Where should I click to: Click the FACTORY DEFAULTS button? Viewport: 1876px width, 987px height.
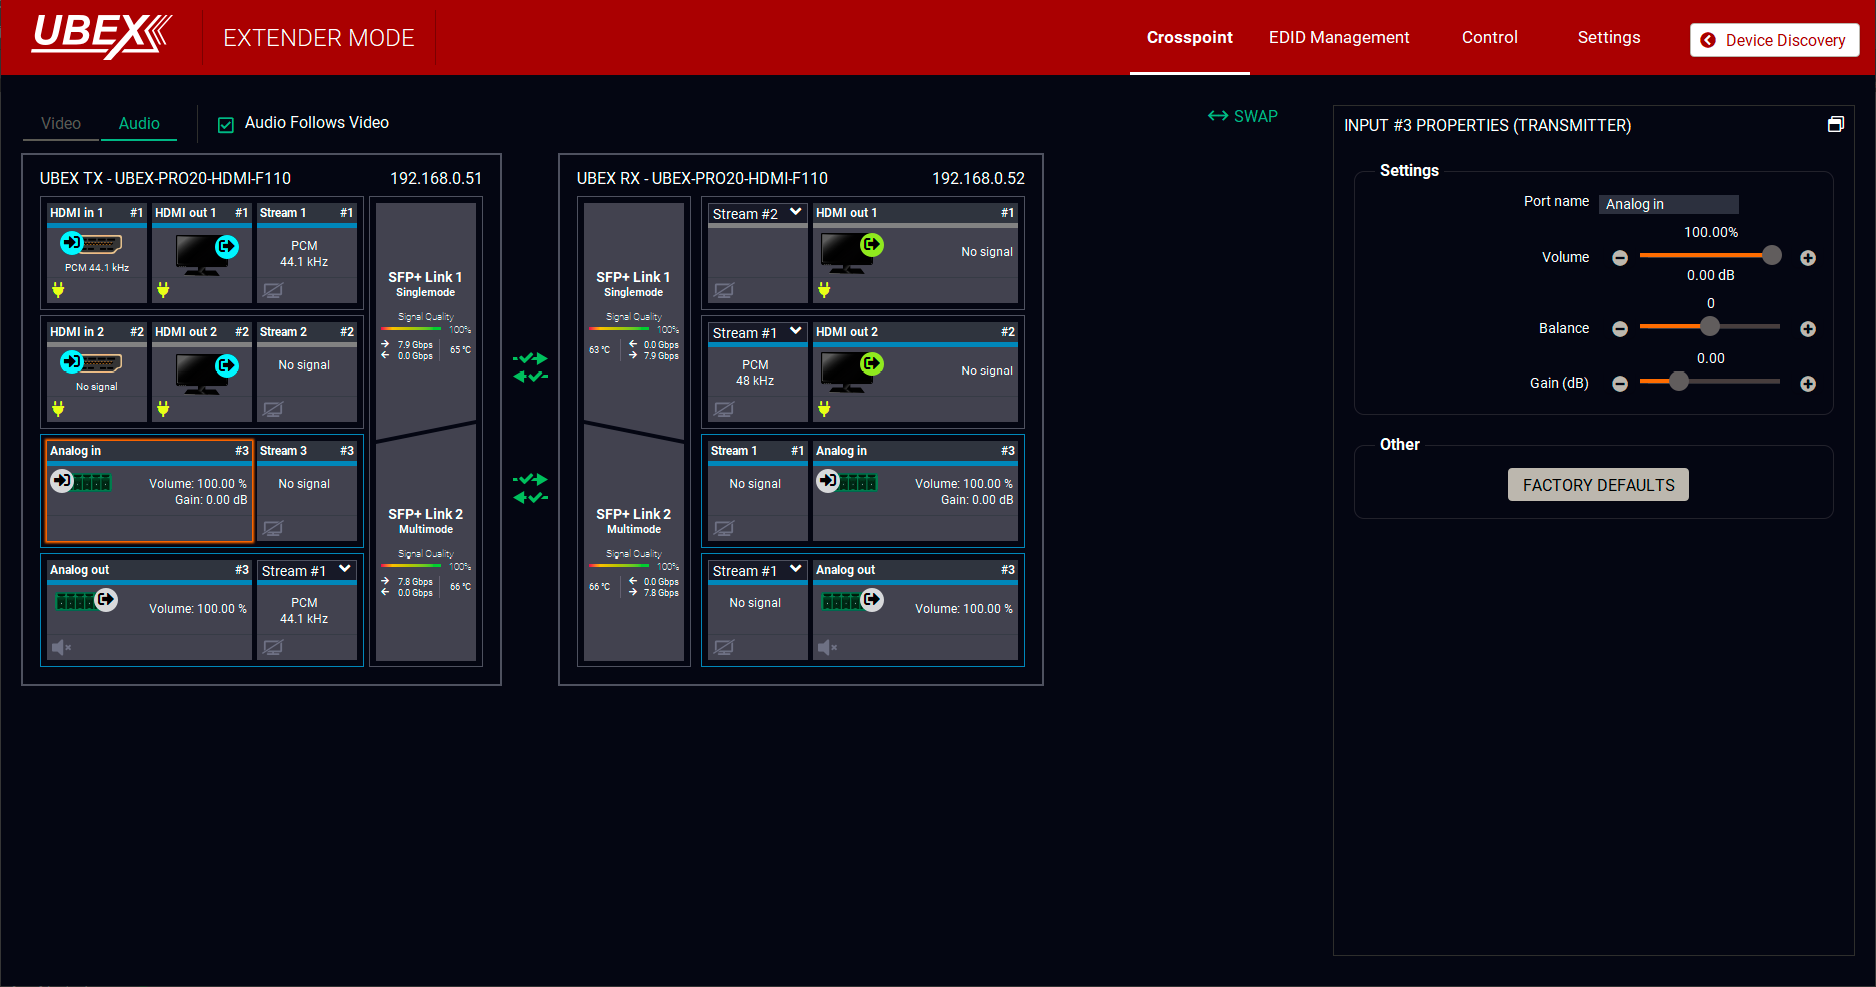tap(1598, 485)
